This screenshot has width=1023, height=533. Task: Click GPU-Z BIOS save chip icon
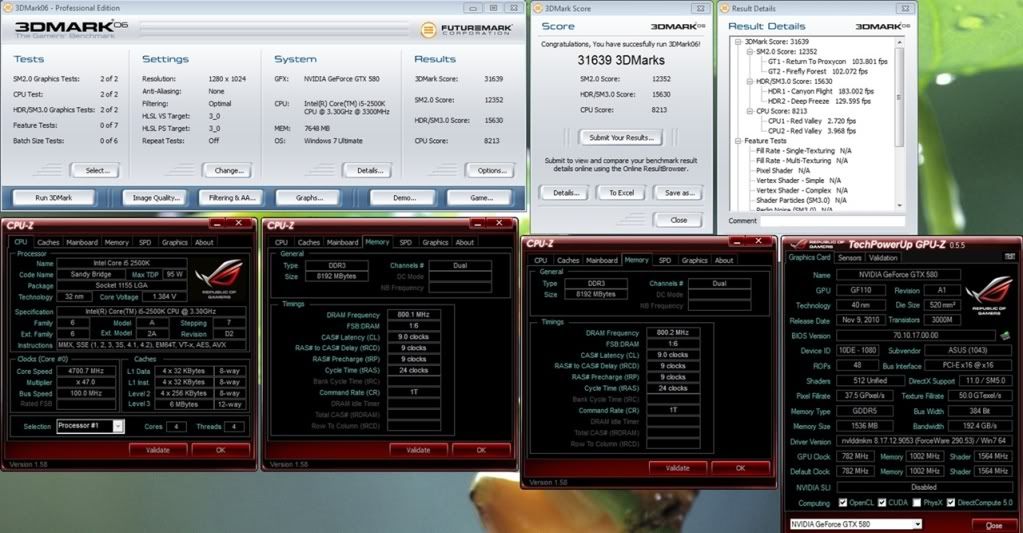[x=1005, y=335]
